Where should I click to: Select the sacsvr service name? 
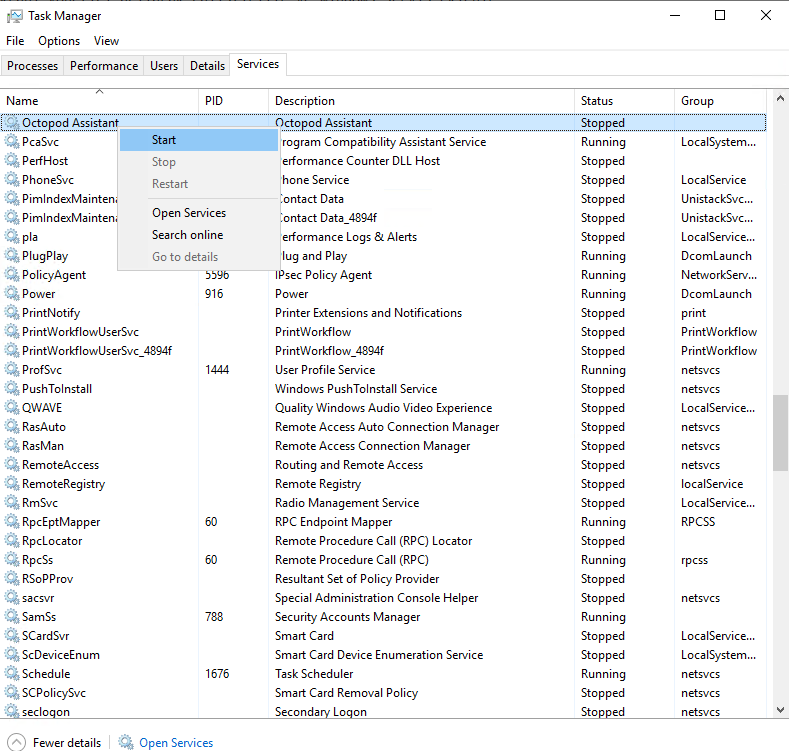tap(38, 598)
